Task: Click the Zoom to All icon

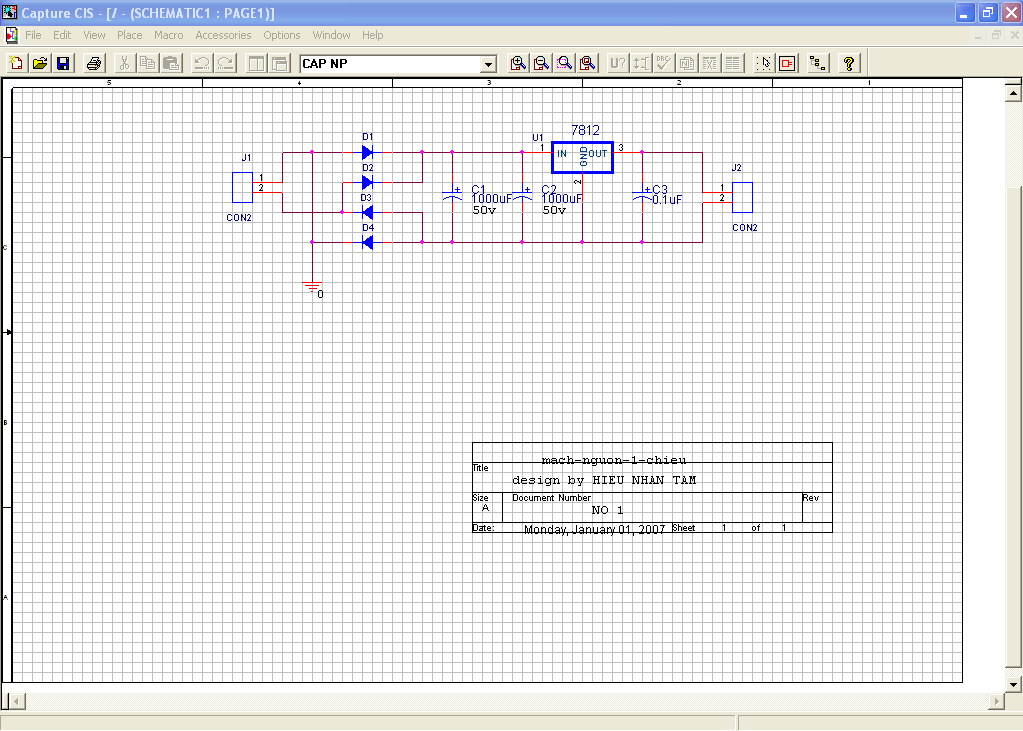Action: click(588, 63)
